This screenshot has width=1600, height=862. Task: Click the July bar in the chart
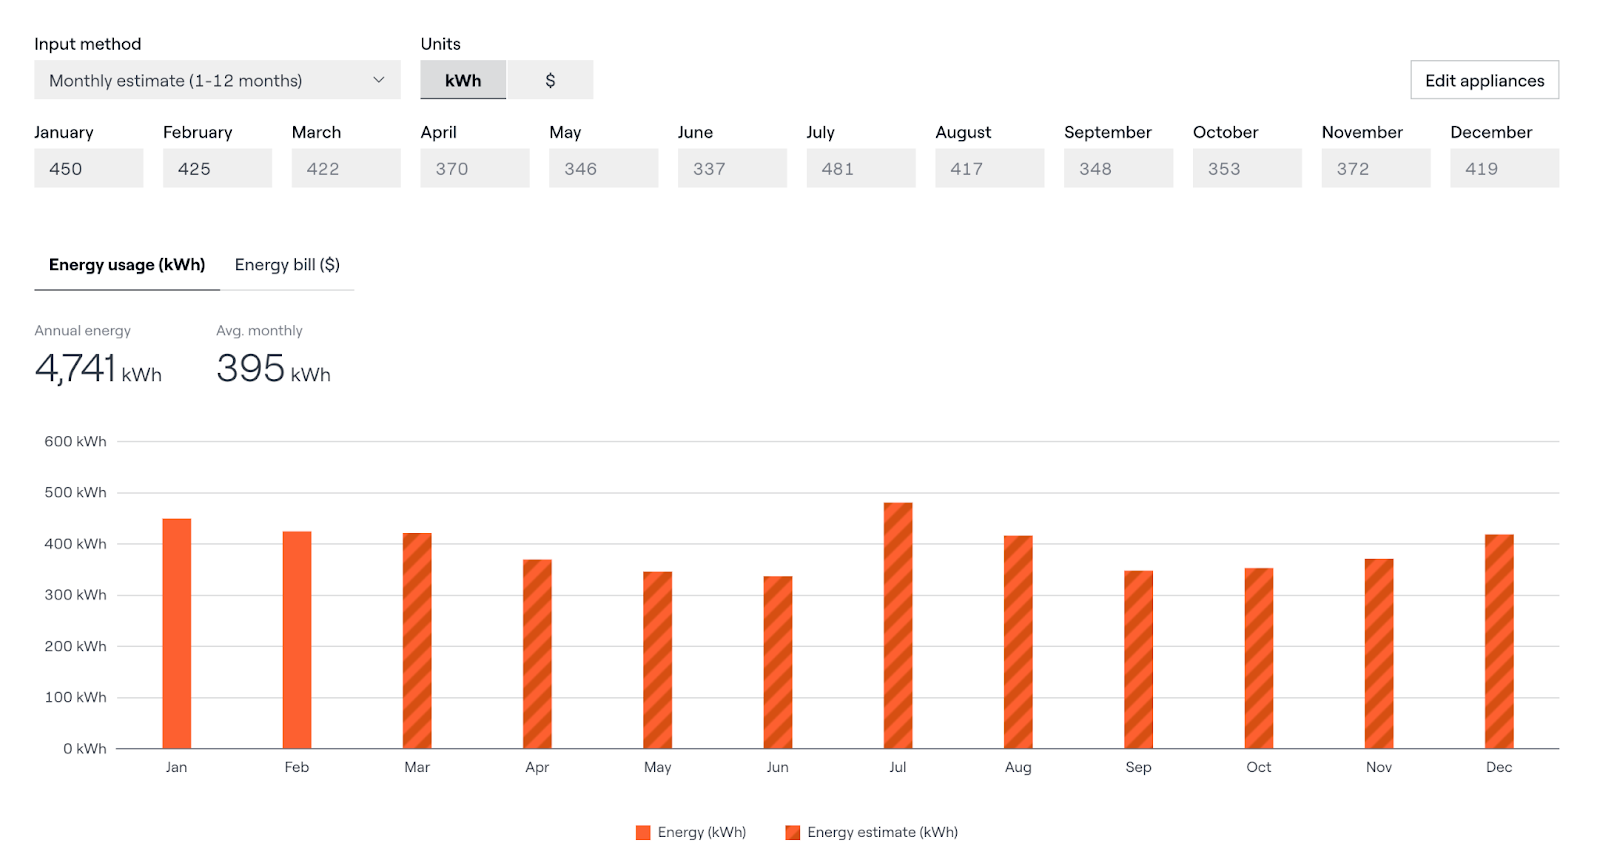pos(898,625)
